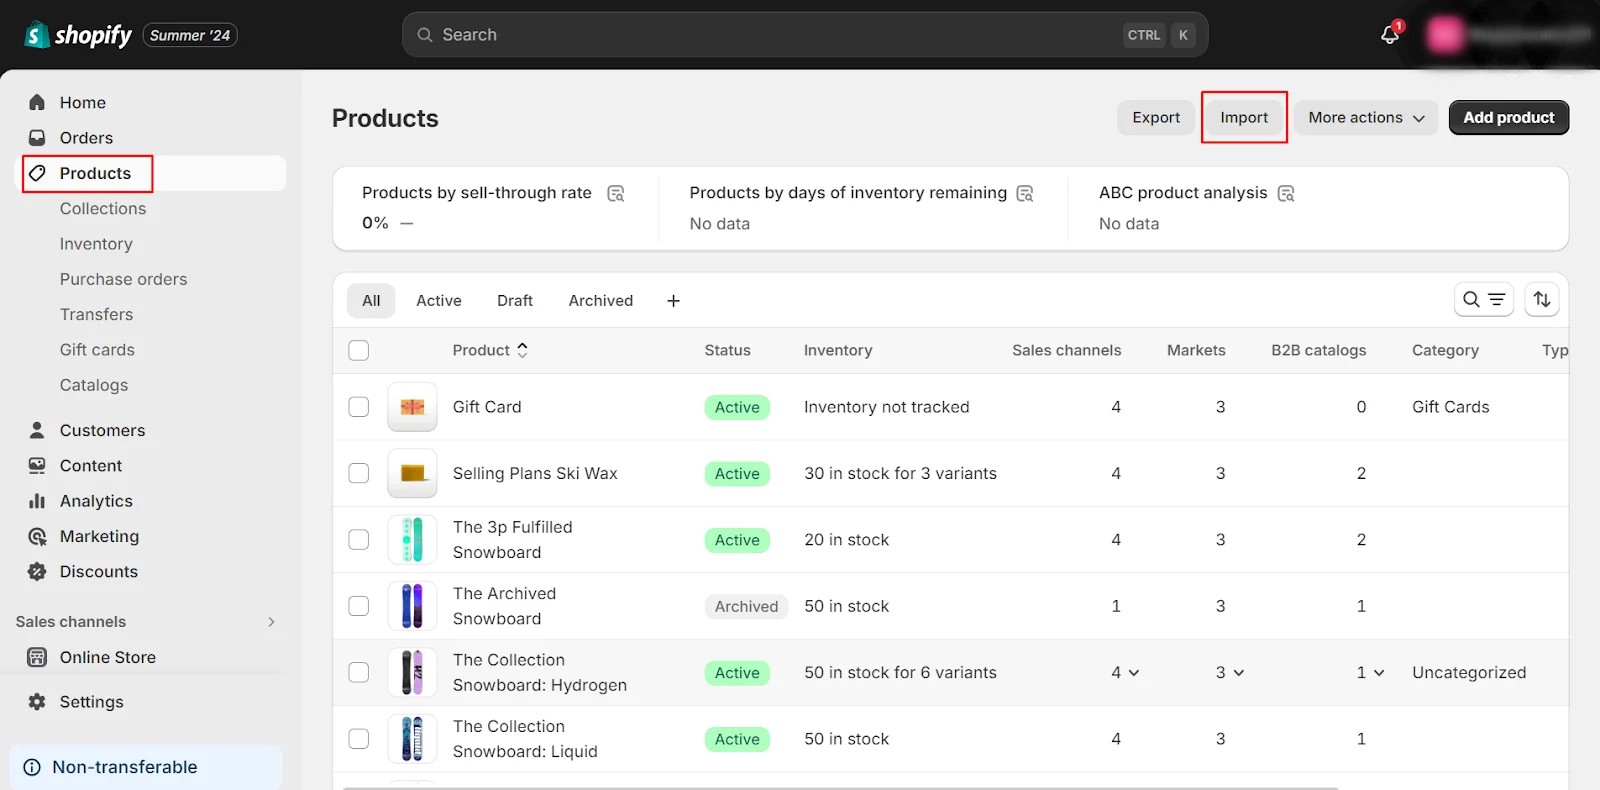Click the Content icon in sidebar
The image size is (1600, 790).
click(x=37, y=466)
